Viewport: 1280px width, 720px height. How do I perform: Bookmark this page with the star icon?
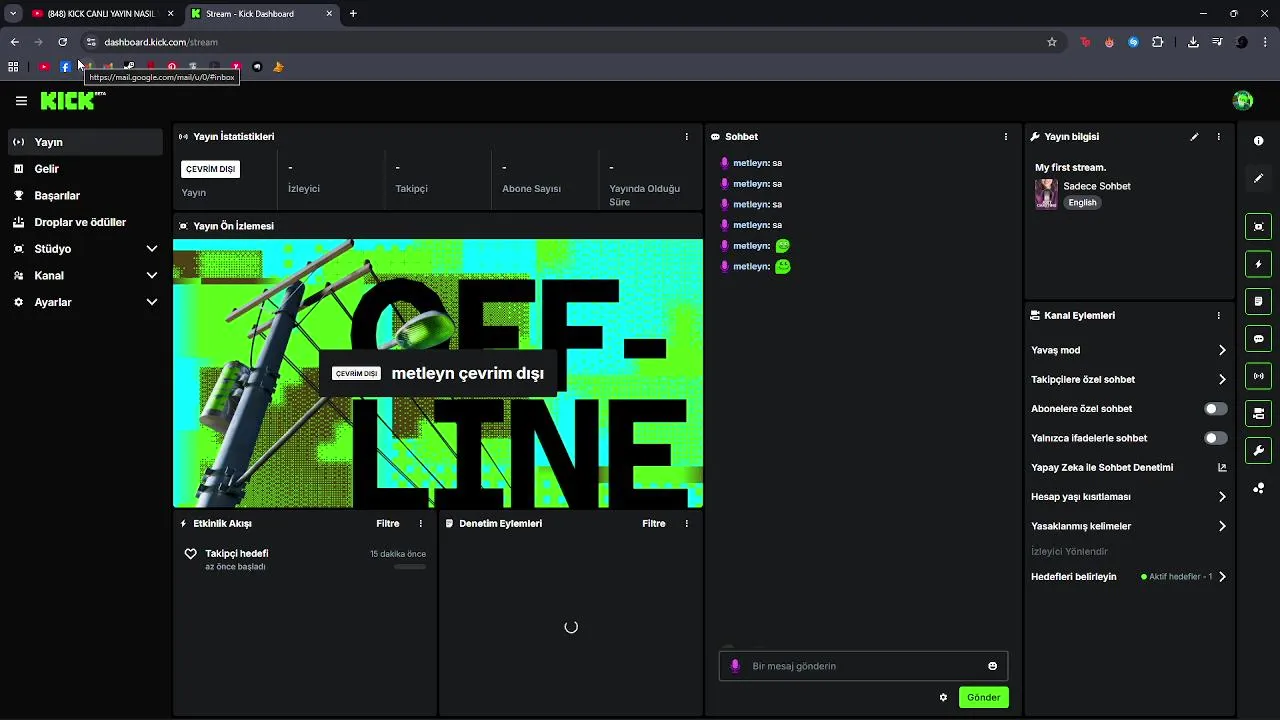pyautogui.click(x=1052, y=42)
